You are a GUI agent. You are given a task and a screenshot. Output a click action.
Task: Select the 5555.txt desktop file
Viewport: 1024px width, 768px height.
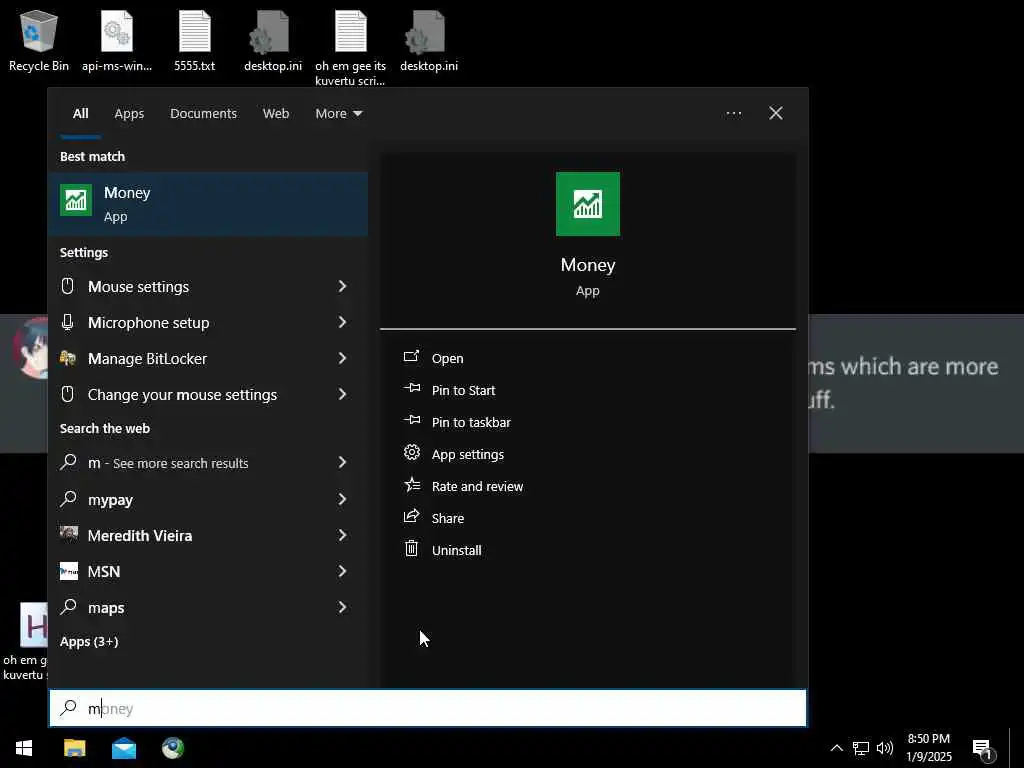click(195, 41)
